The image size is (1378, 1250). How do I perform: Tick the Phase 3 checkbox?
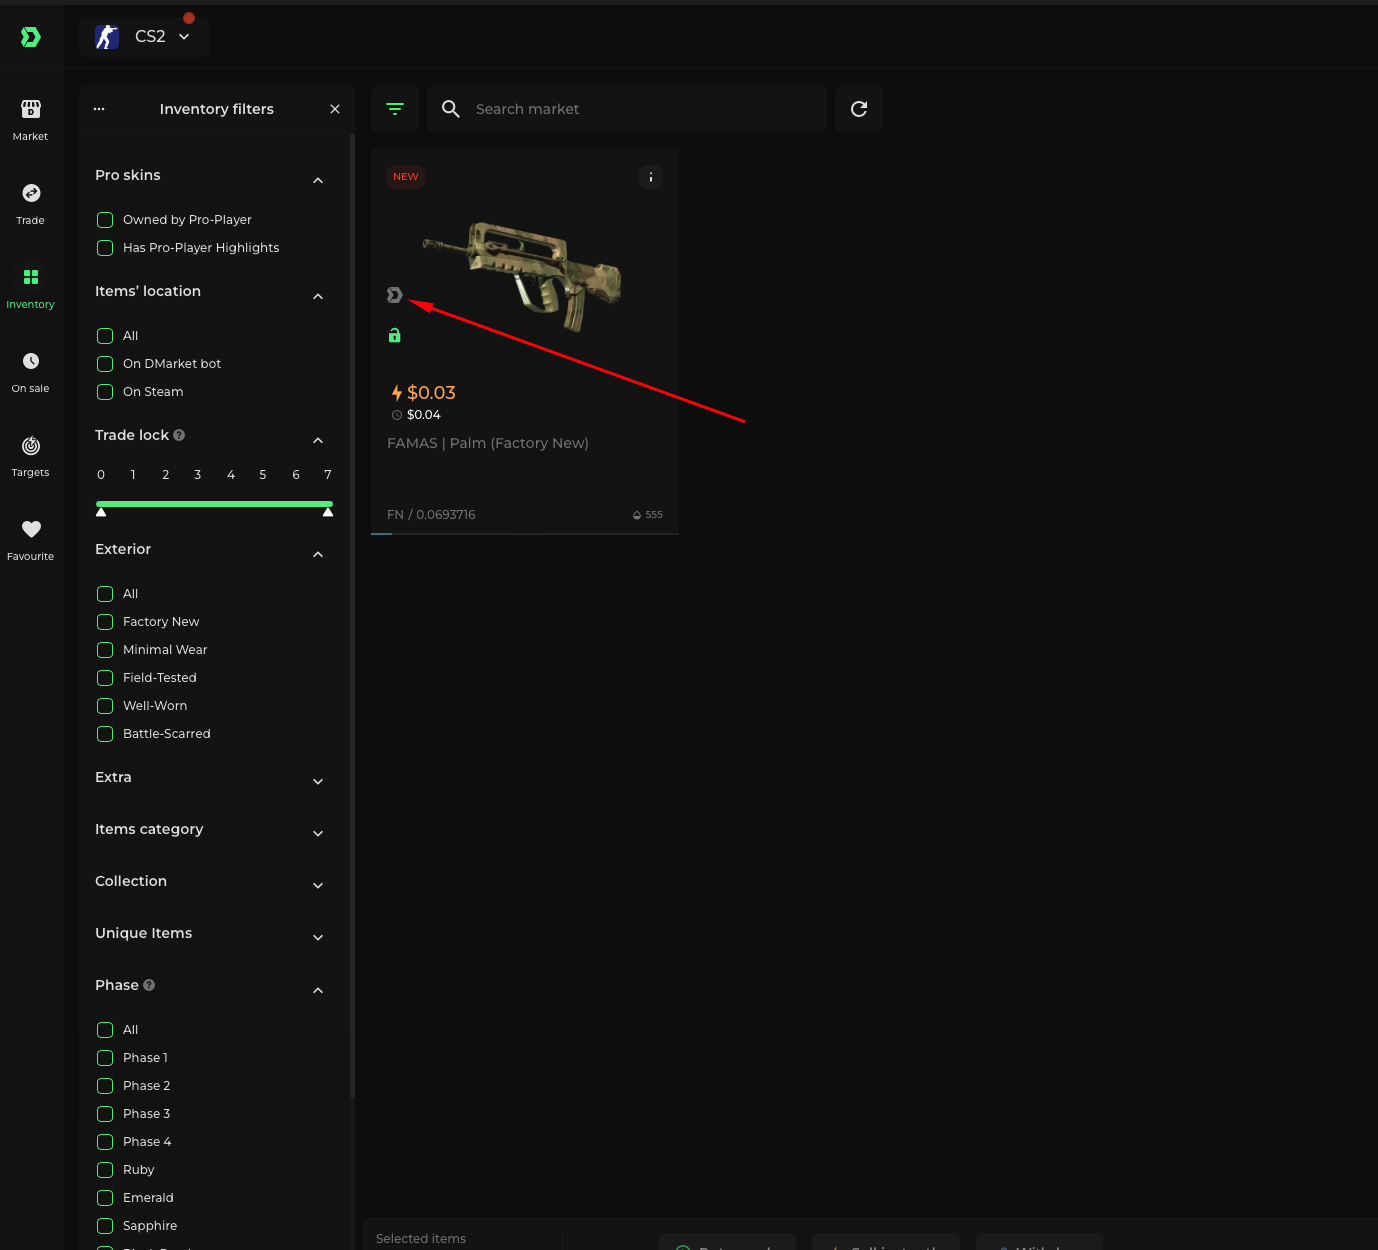click(x=105, y=1114)
